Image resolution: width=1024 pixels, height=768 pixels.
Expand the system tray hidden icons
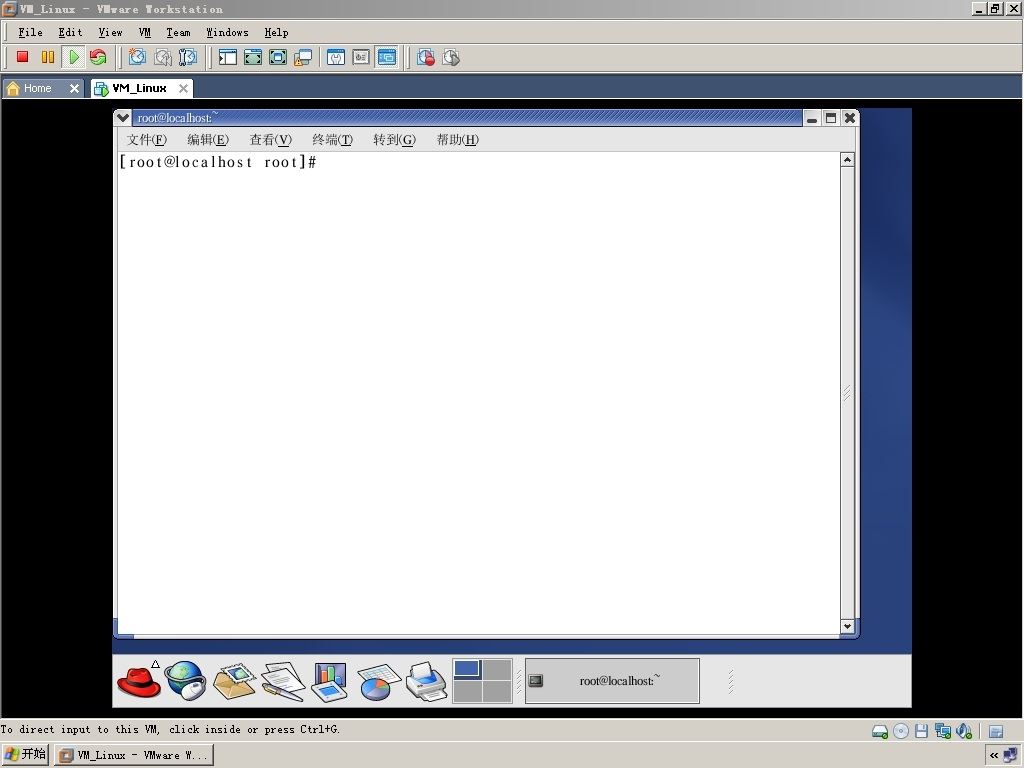[993, 756]
